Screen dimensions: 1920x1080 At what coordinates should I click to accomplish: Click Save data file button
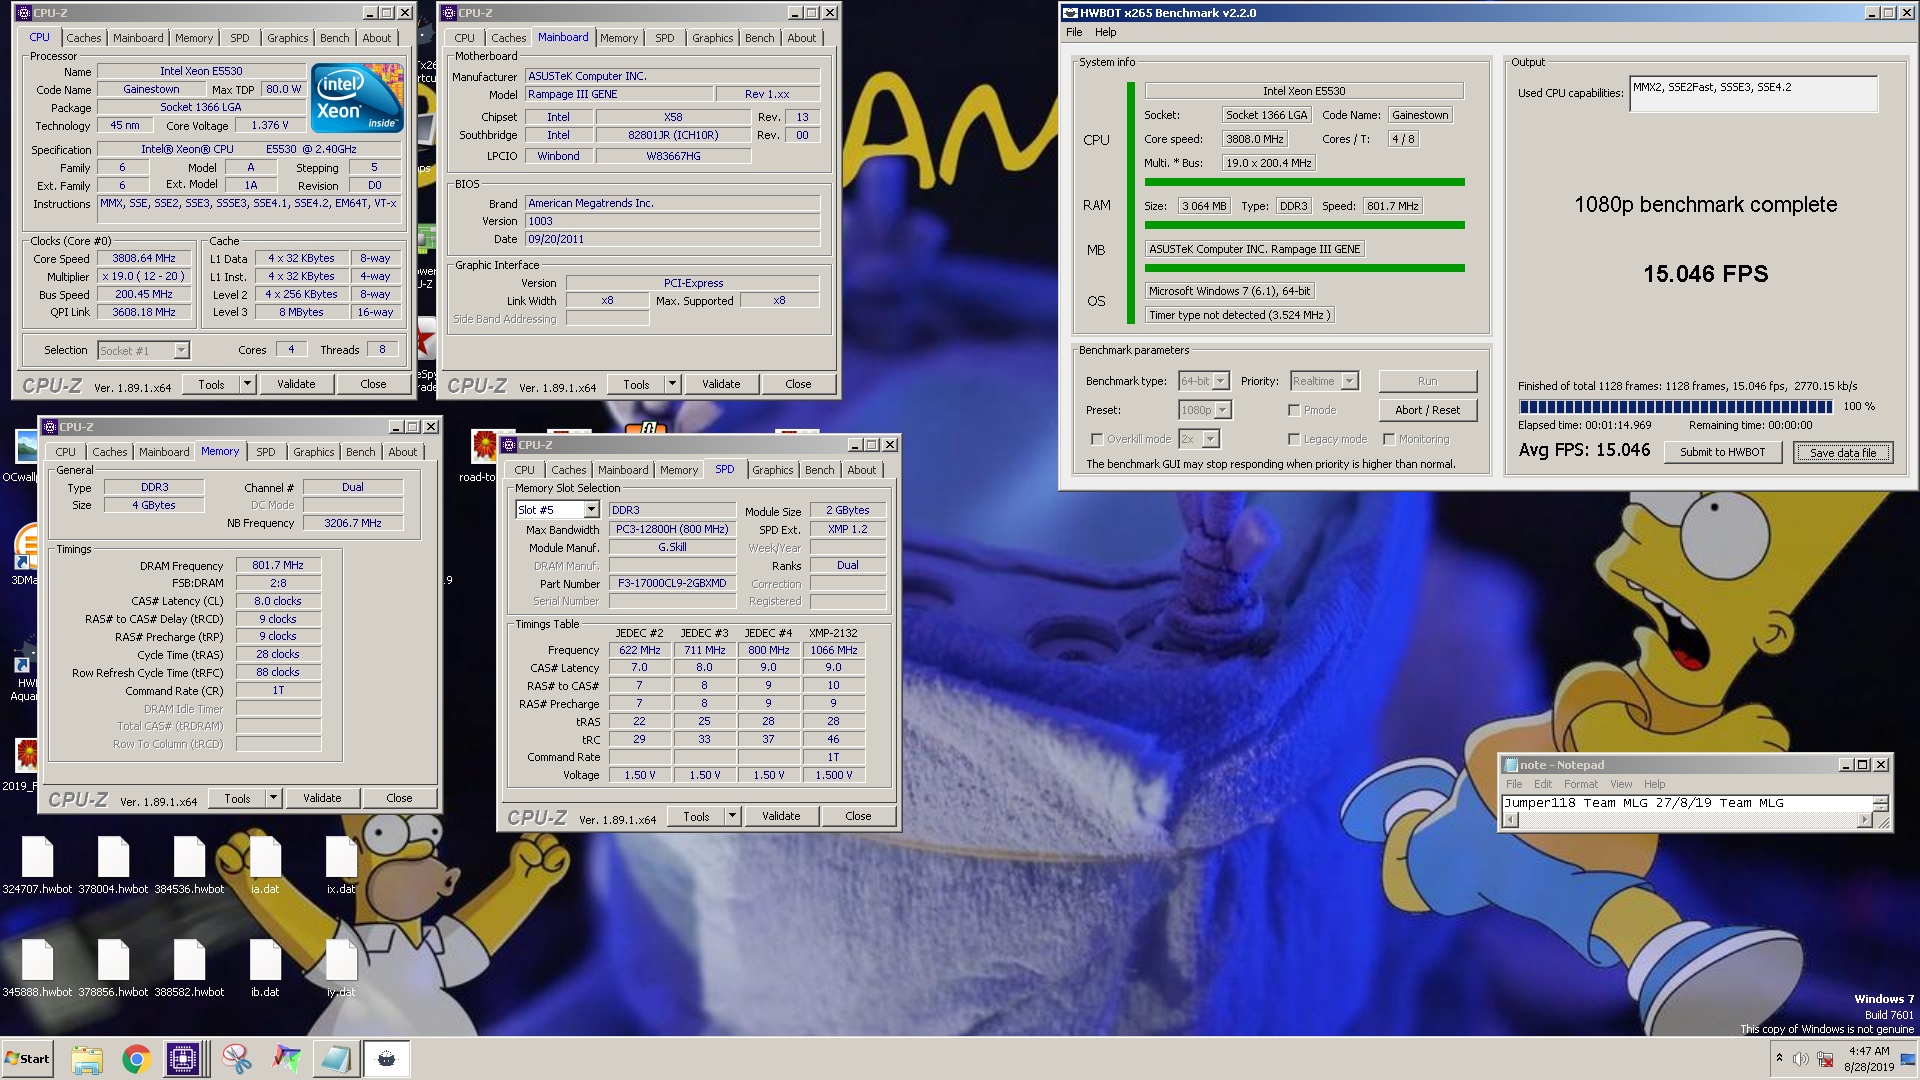(x=1843, y=452)
